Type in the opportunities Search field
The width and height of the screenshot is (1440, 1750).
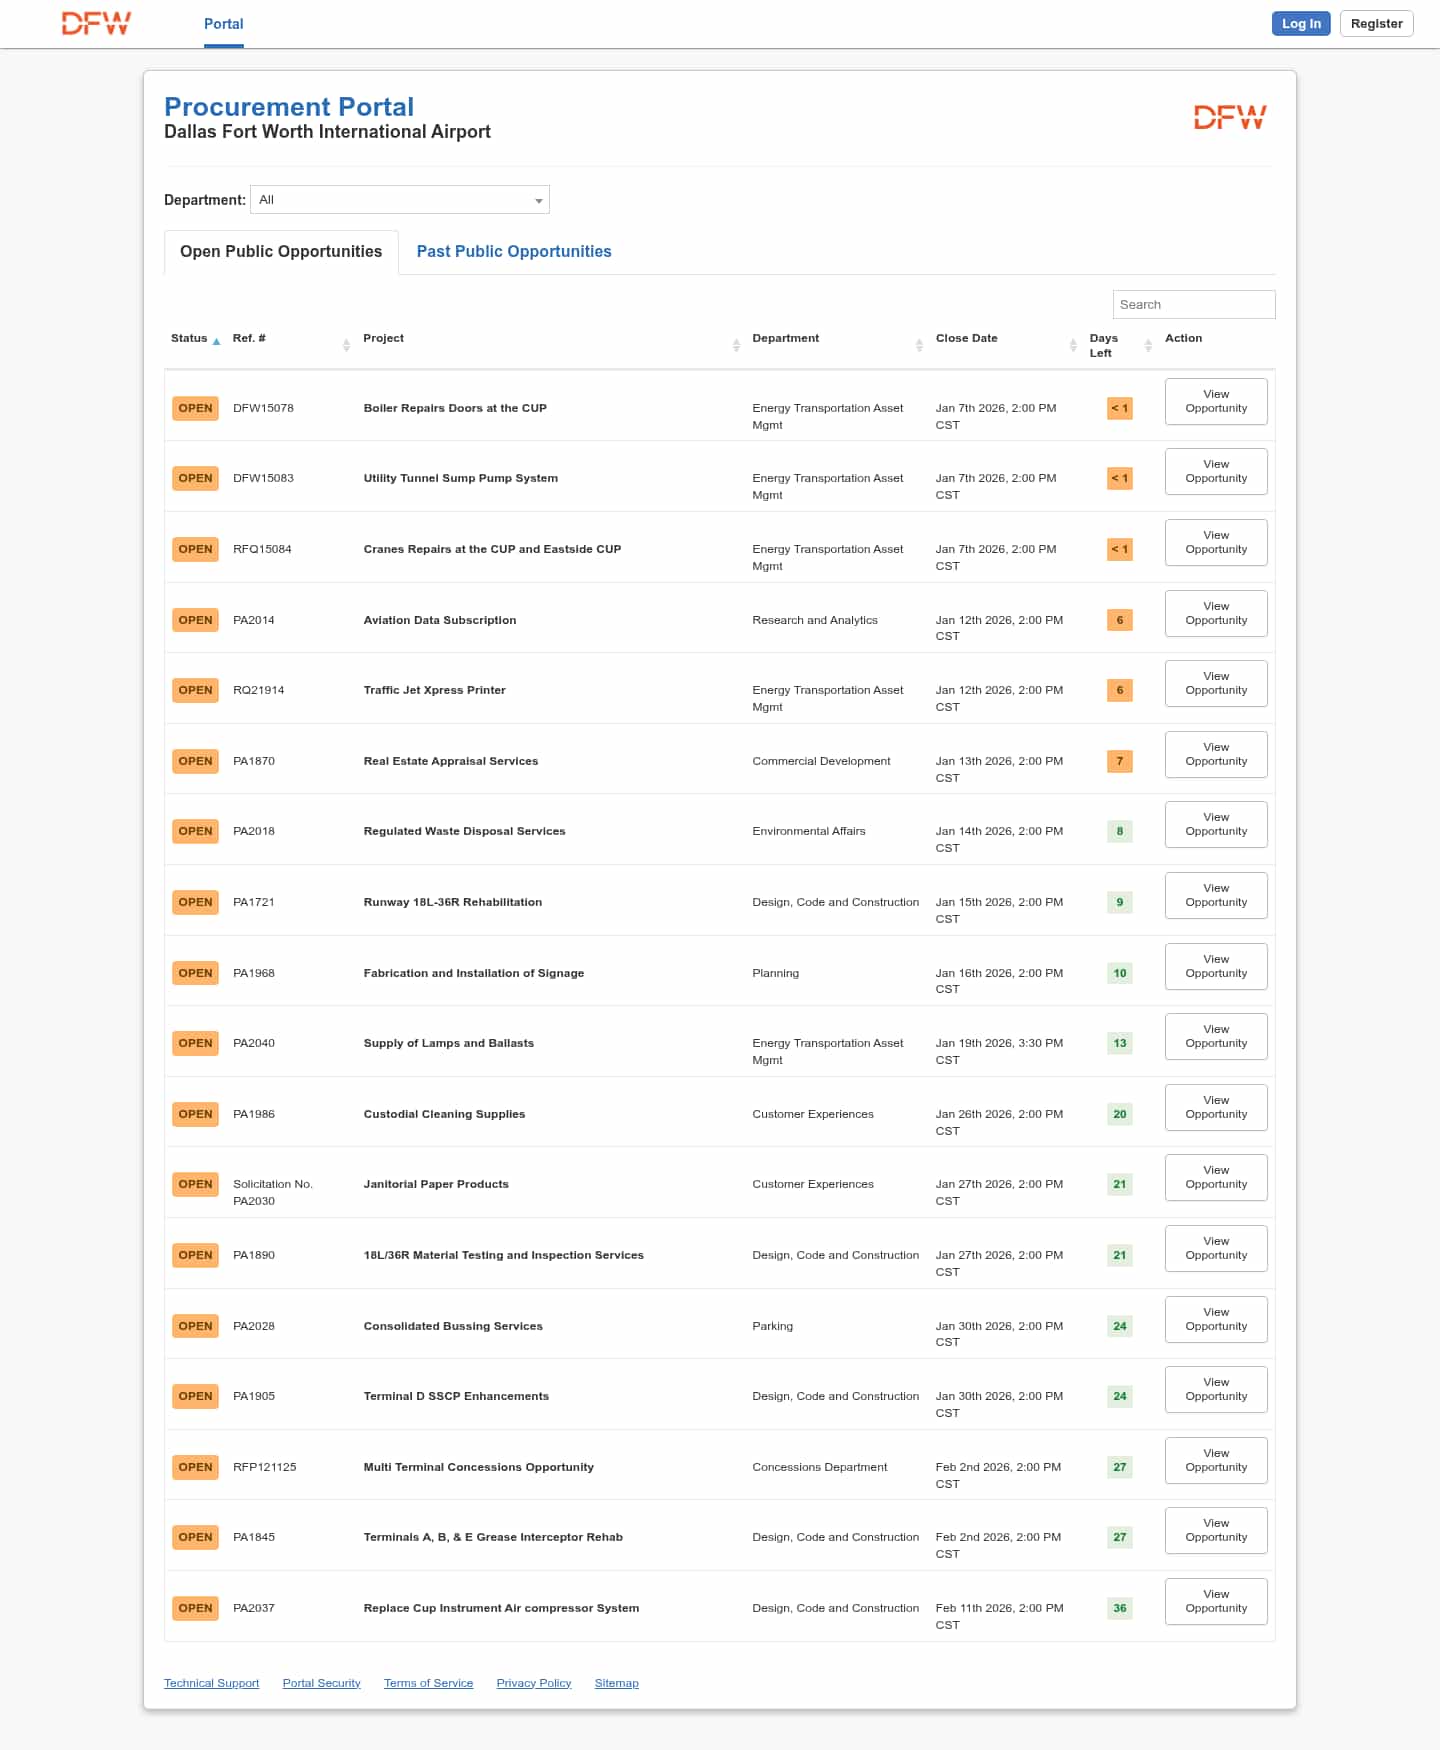coord(1193,305)
